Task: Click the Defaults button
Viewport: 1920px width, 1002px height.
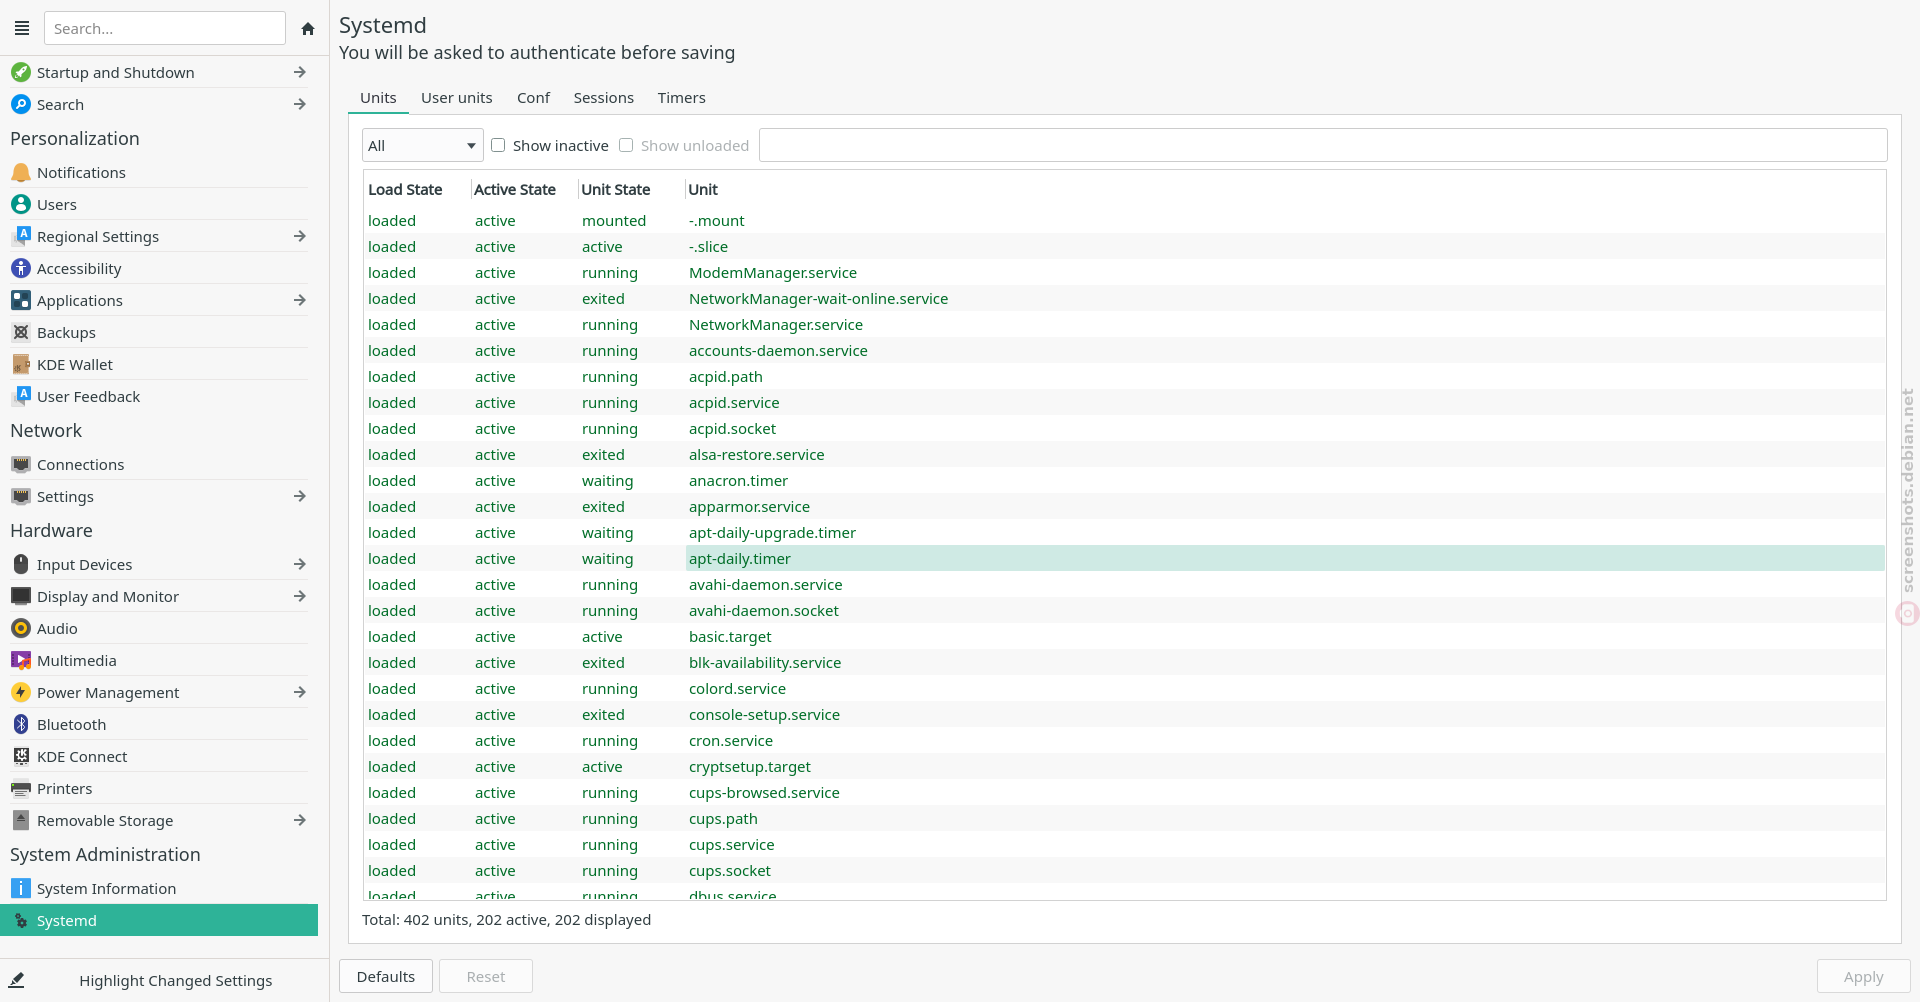Action: (386, 976)
